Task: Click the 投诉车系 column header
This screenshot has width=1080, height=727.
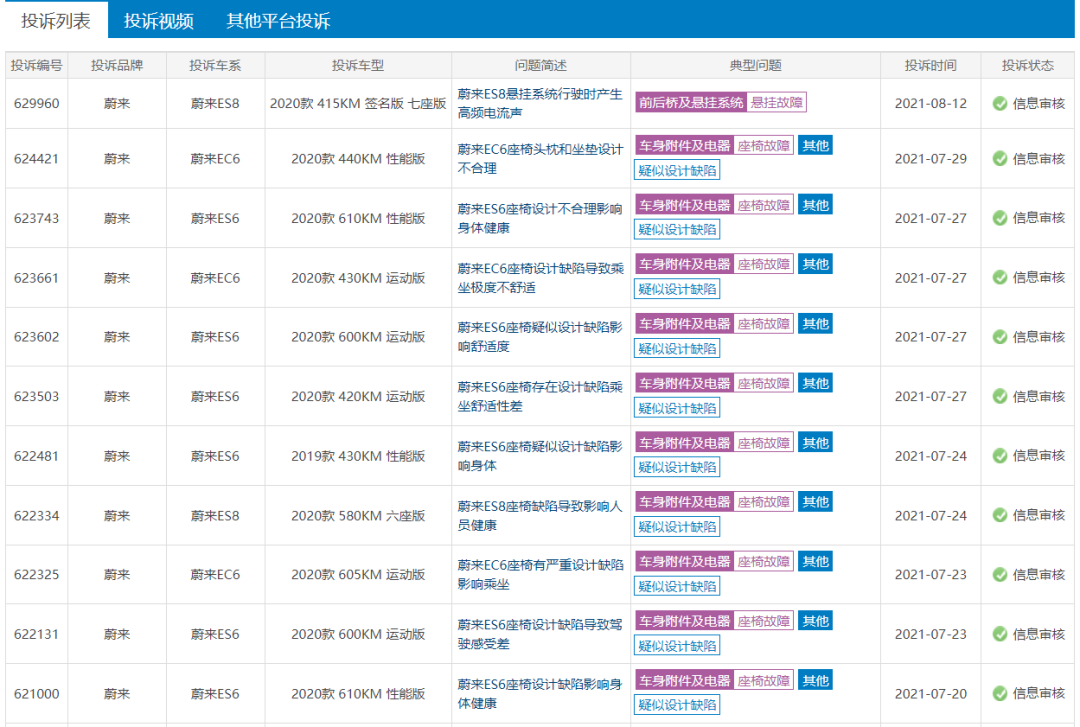Action: [215, 65]
